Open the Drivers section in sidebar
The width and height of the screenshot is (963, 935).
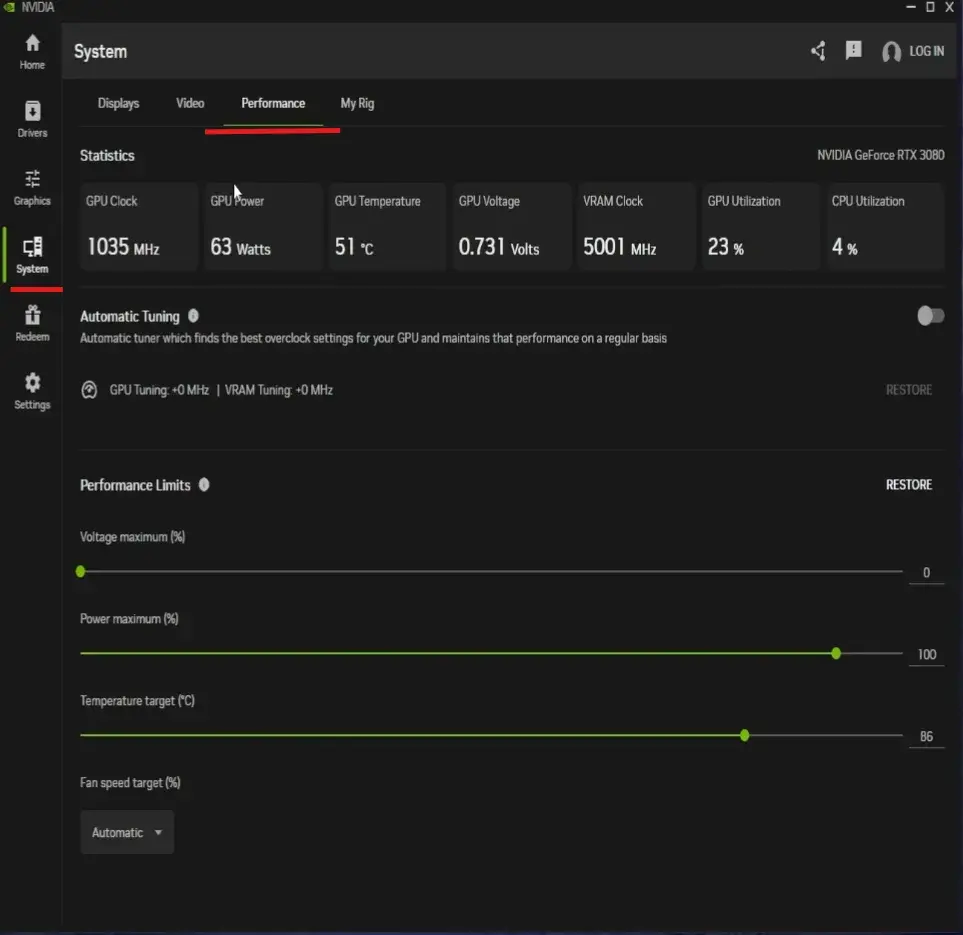click(x=32, y=118)
